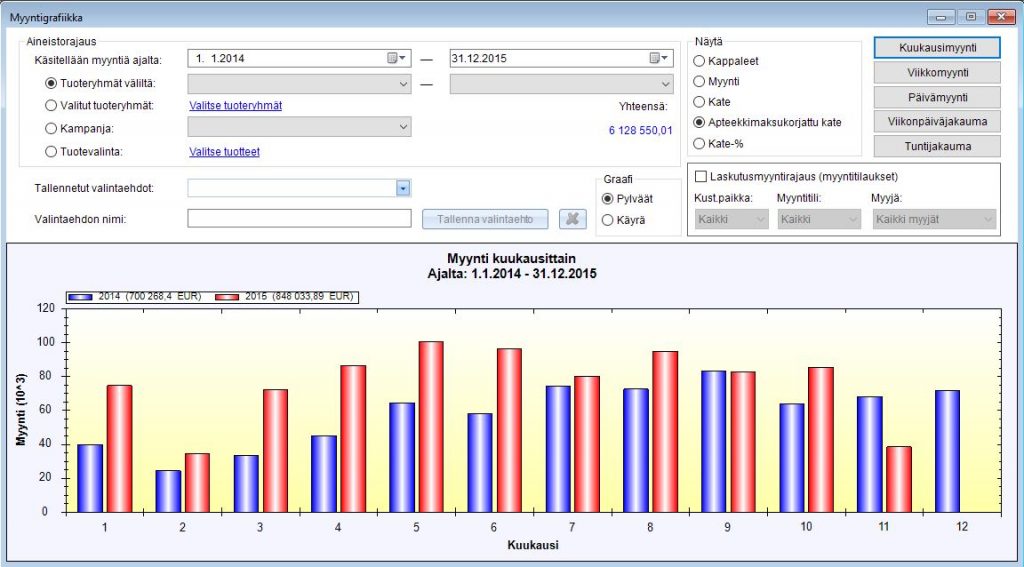The width and height of the screenshot is (1024, 567).
Task: Open the Tuntijakauma view
Action: point(938,146)
